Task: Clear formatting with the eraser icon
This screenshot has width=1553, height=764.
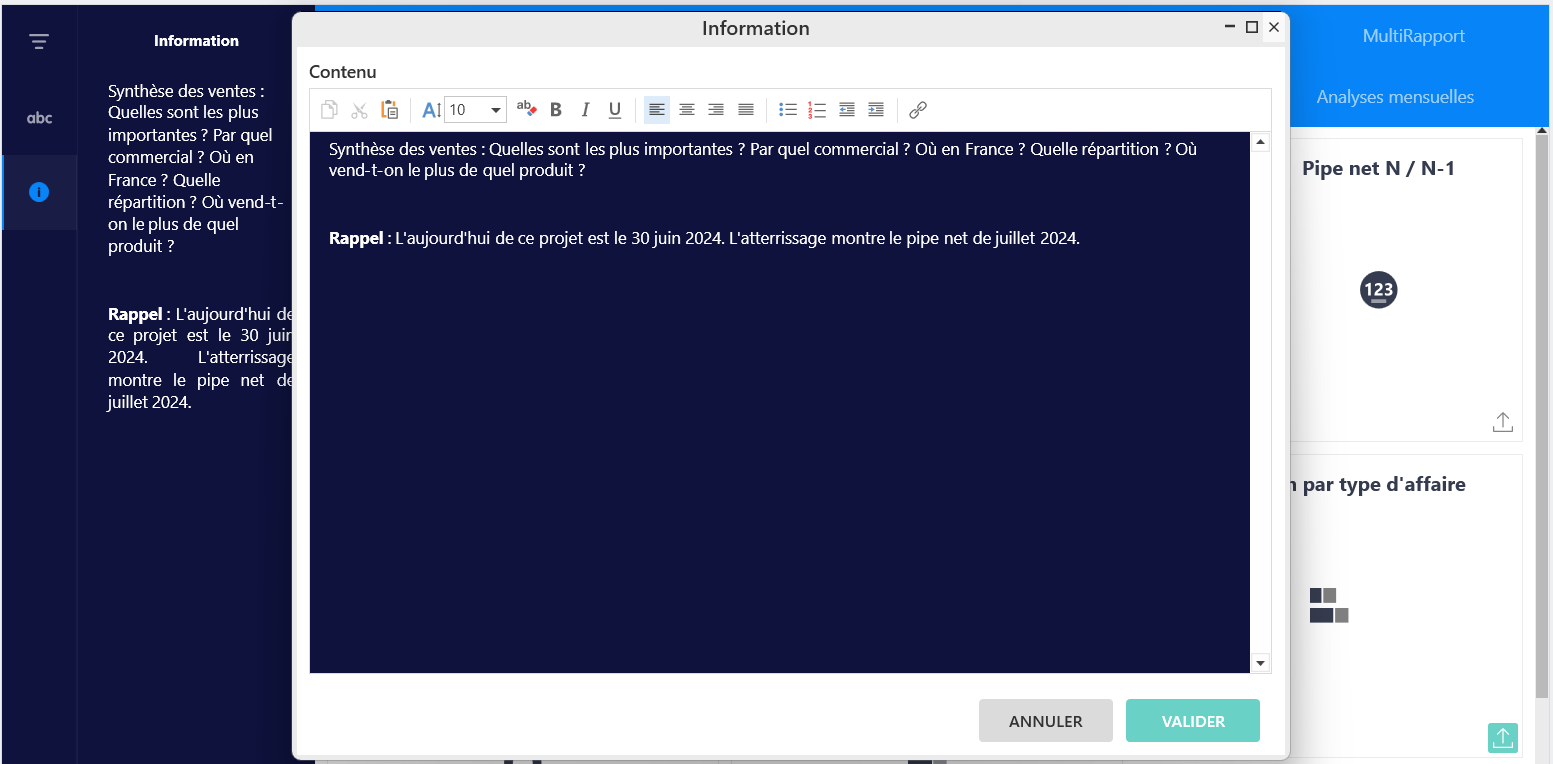Action: pos(526,110)
